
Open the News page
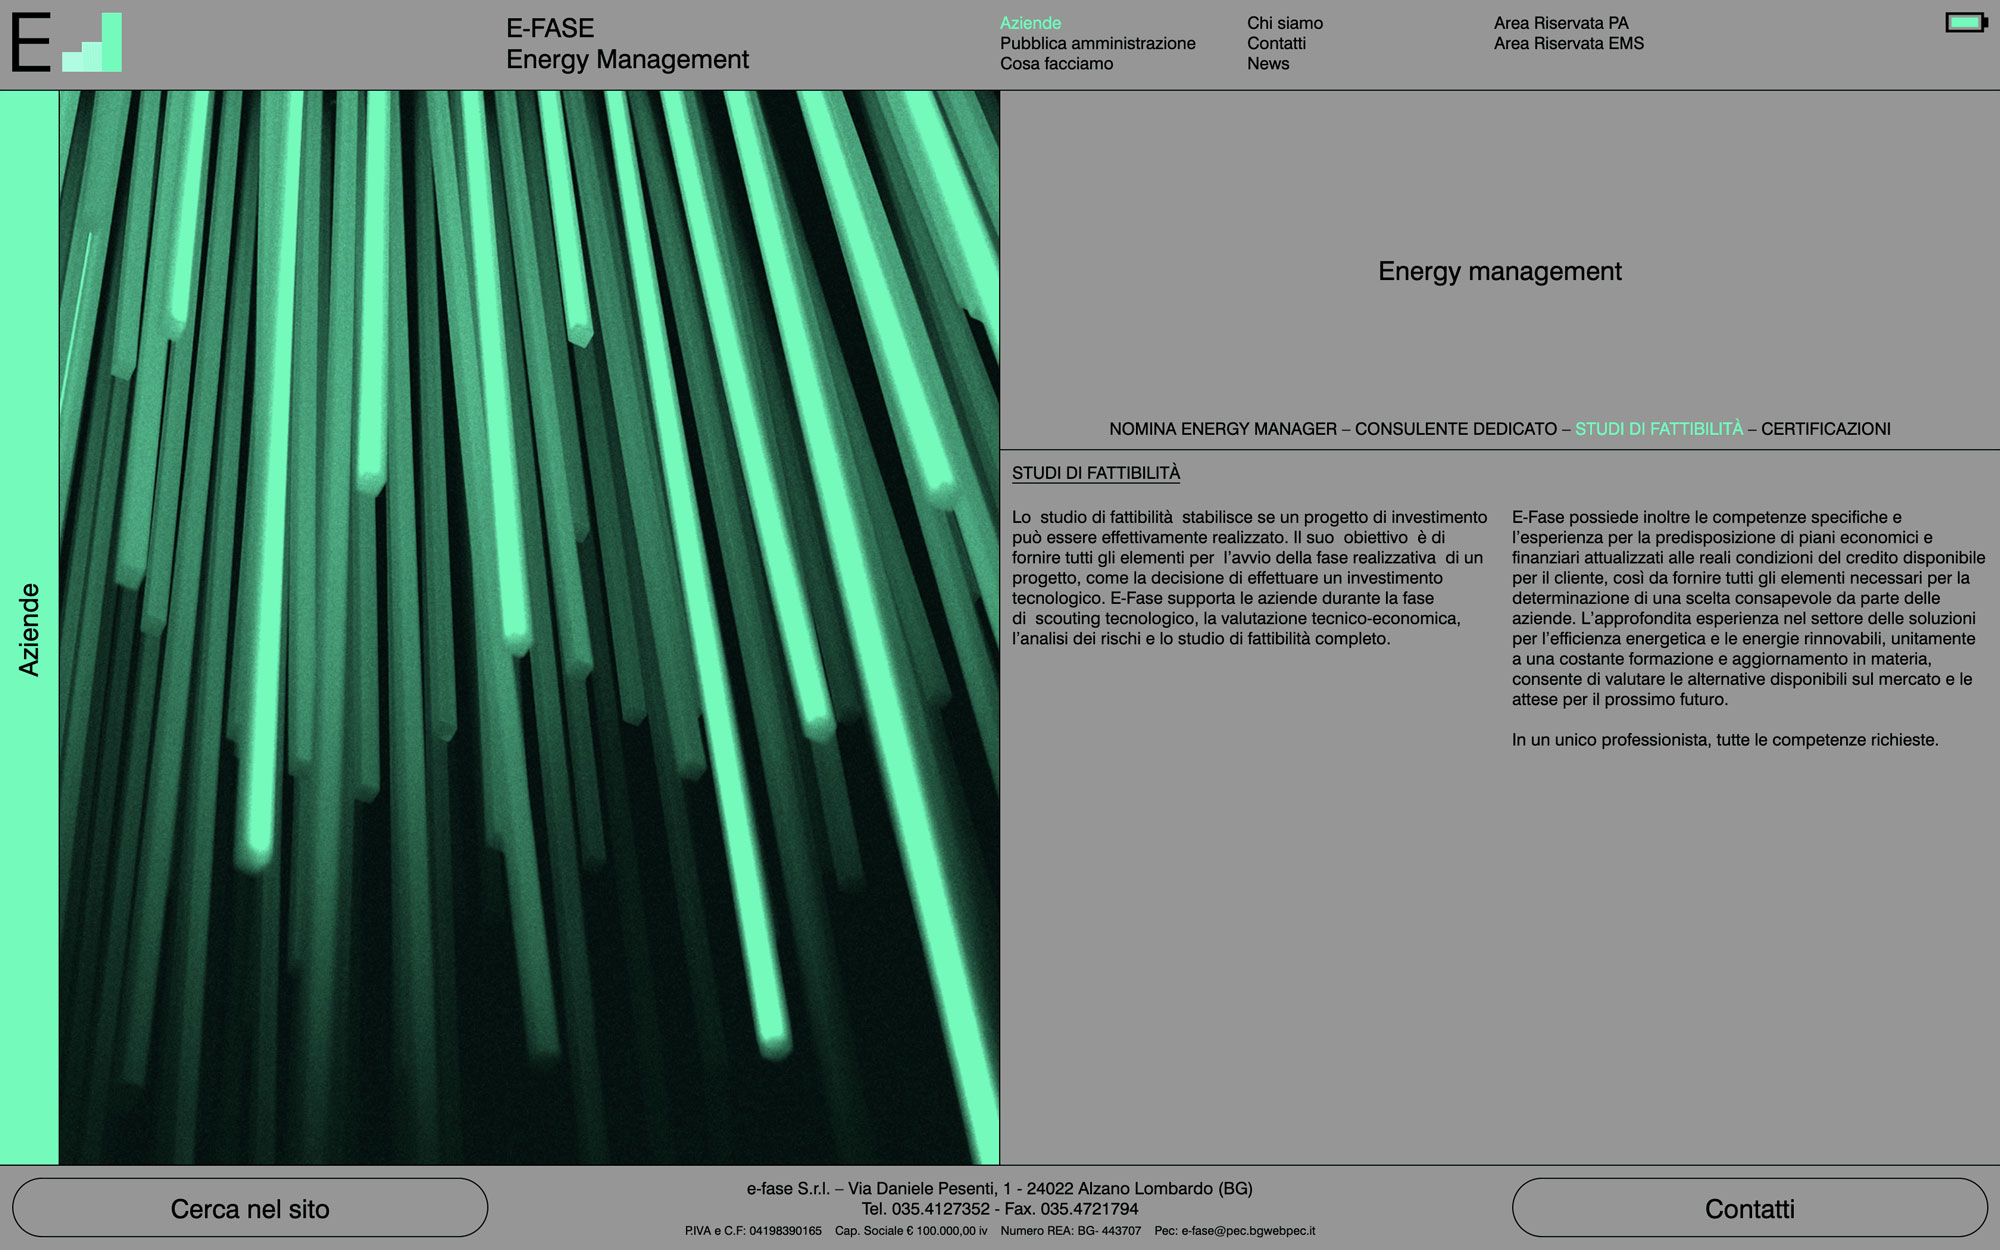click(1267, 63)
